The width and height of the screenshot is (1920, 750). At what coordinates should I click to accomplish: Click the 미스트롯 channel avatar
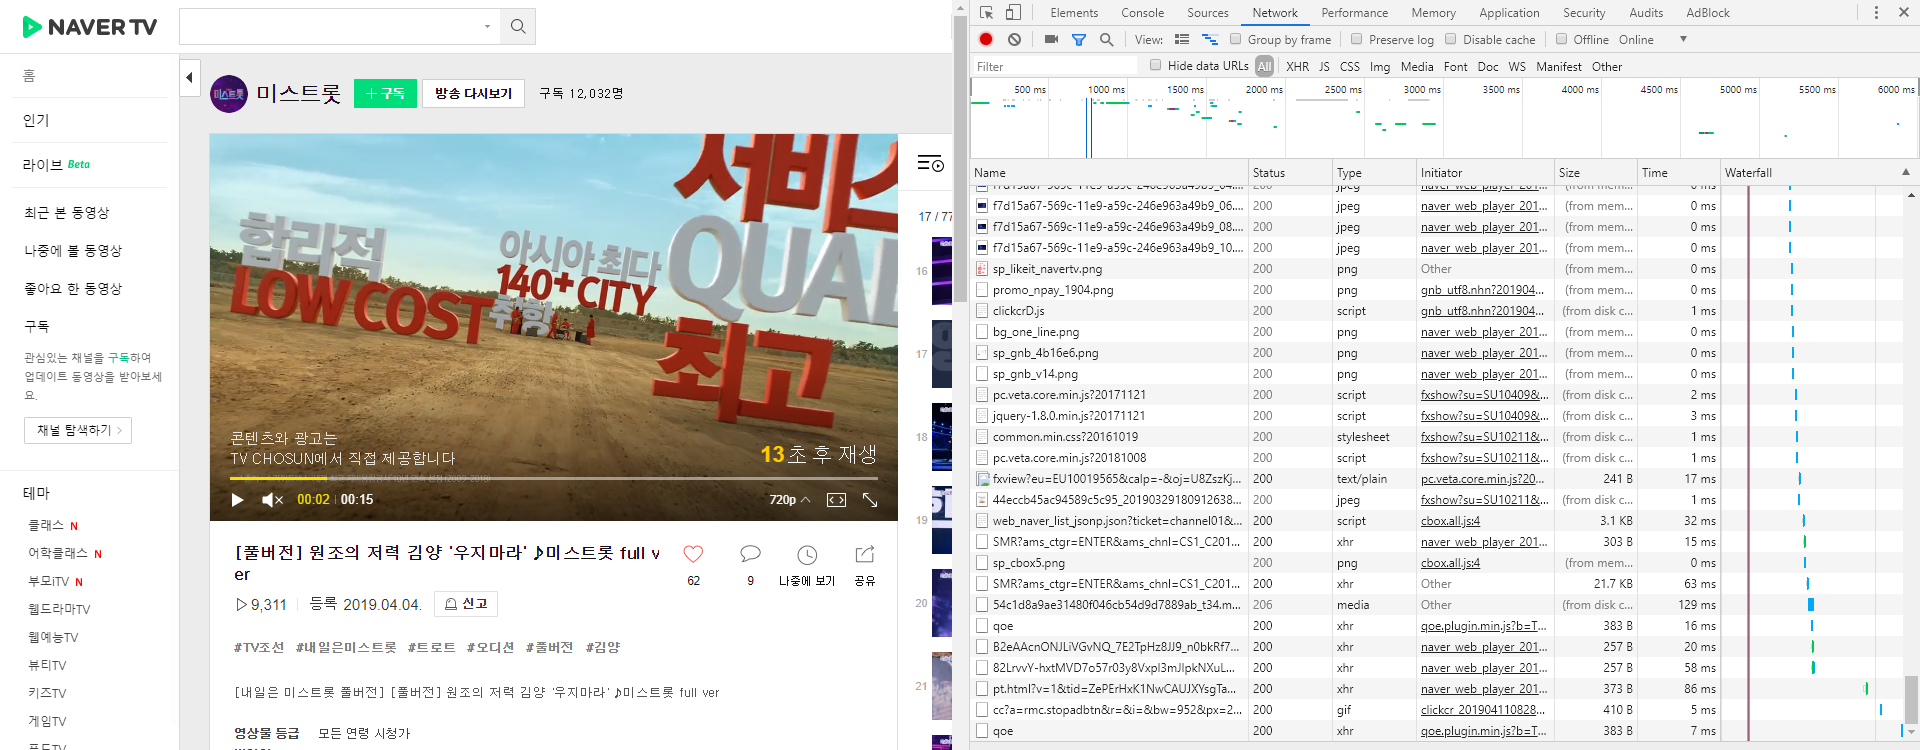tap(229, 94)
